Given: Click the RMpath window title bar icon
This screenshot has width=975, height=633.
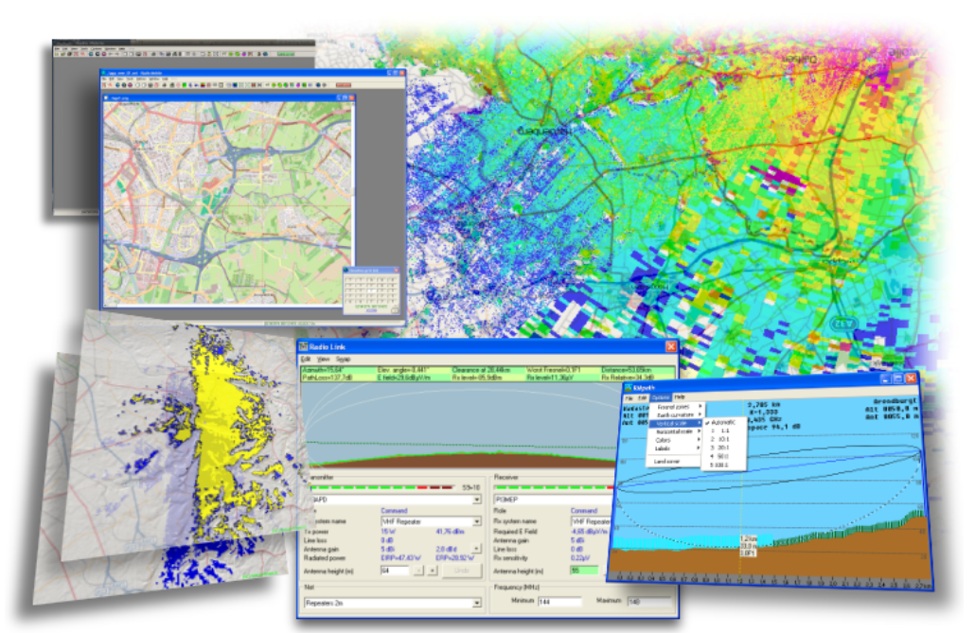Looking at the screenshot, I should (628, 389).
